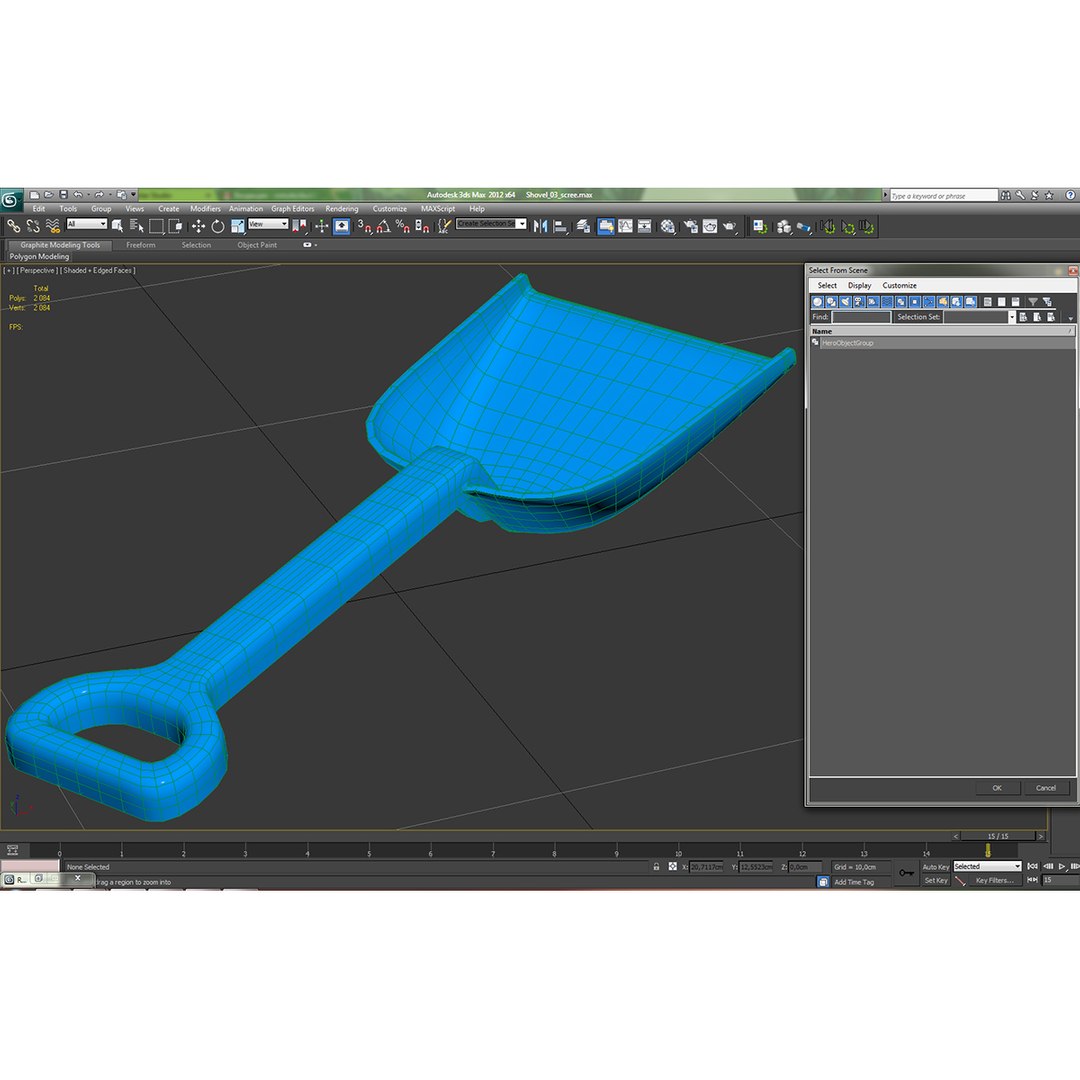
Task: Open Edit menu
Action: [x=39, y=209]
